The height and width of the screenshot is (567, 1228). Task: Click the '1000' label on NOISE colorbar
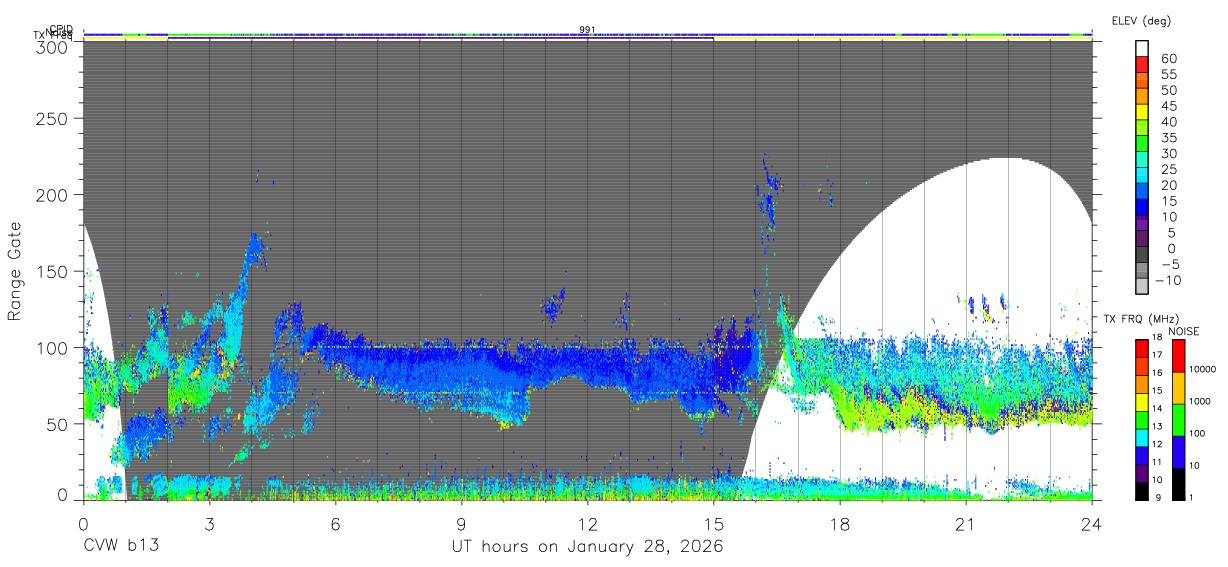click(1200, 401)
